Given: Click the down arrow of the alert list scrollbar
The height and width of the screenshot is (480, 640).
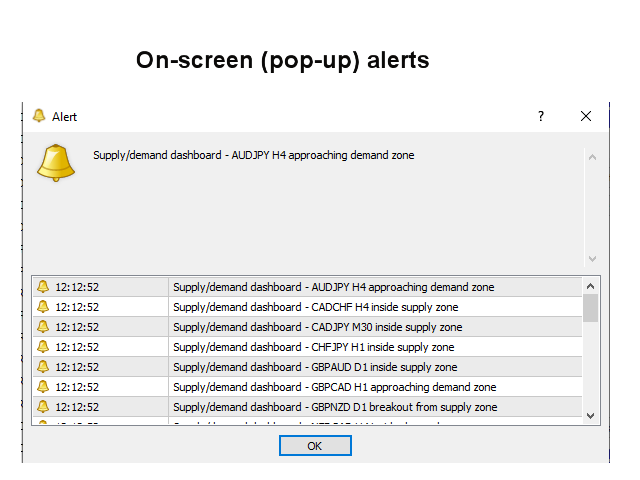Looking at the screenshot, I should coord(590,416).
